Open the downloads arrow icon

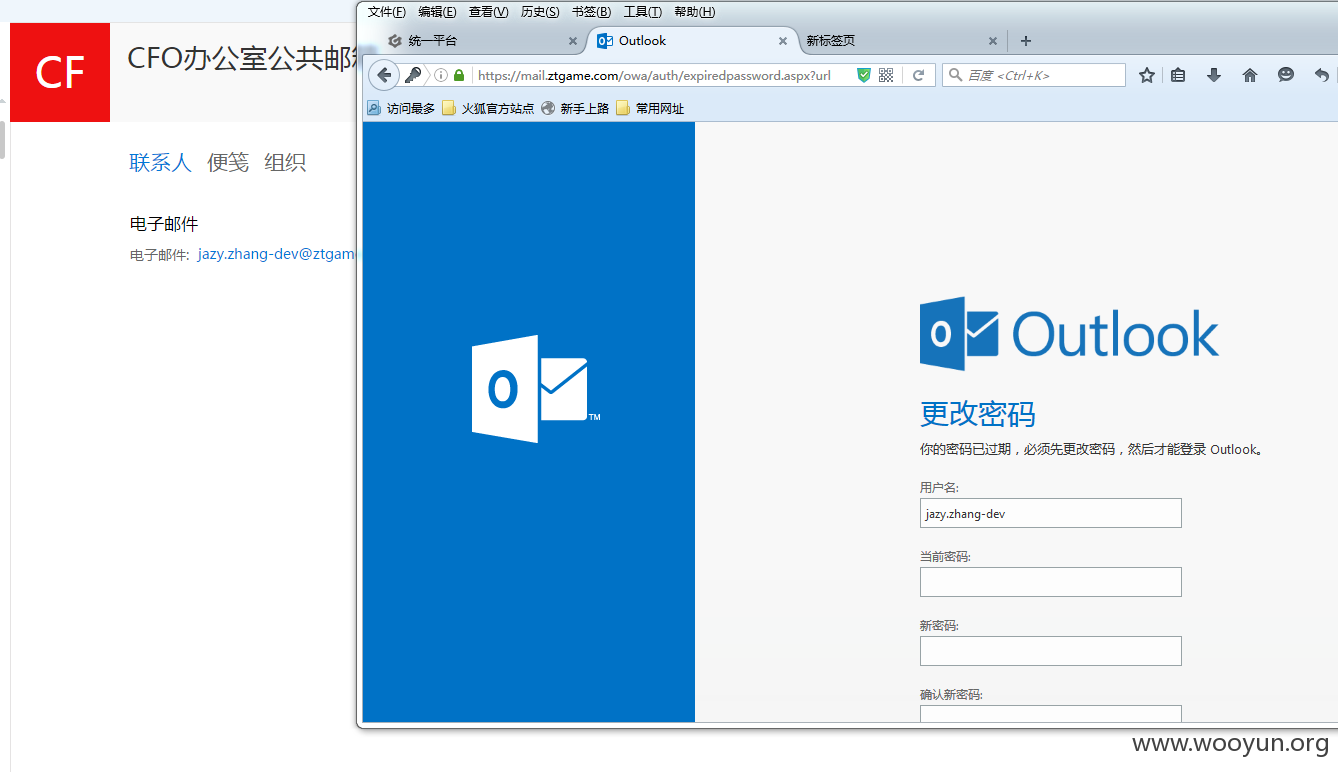(x=1214, y=75)
